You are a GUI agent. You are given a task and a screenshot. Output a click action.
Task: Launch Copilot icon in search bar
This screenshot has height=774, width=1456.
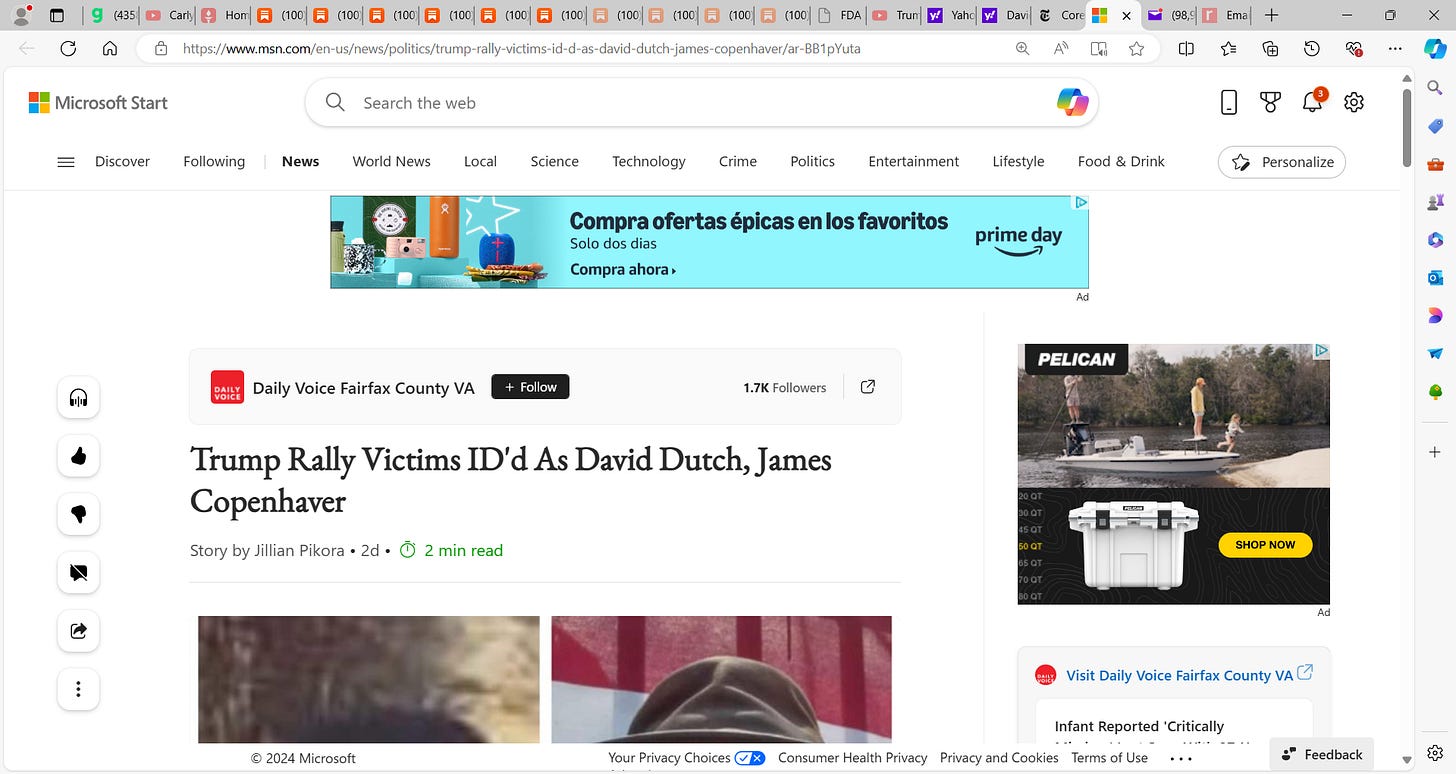(x=1072, y=102)
